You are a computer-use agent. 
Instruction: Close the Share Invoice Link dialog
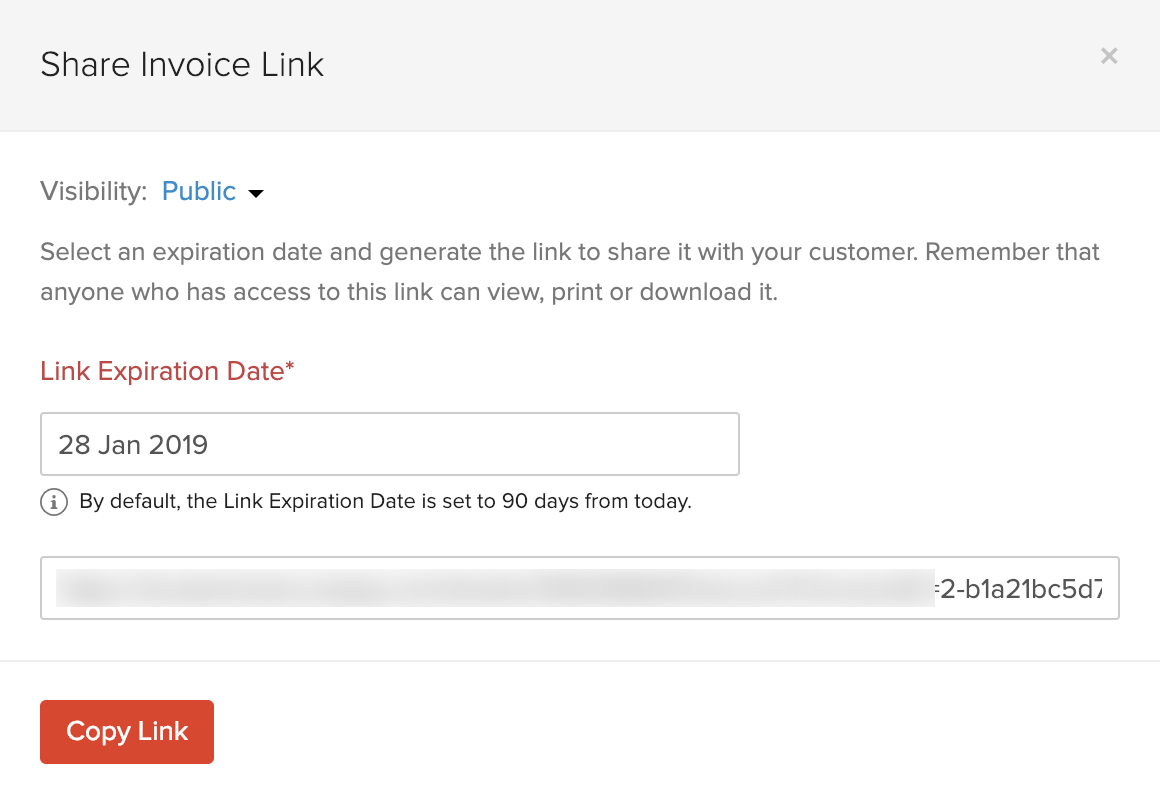click(x=1108, y=57)
